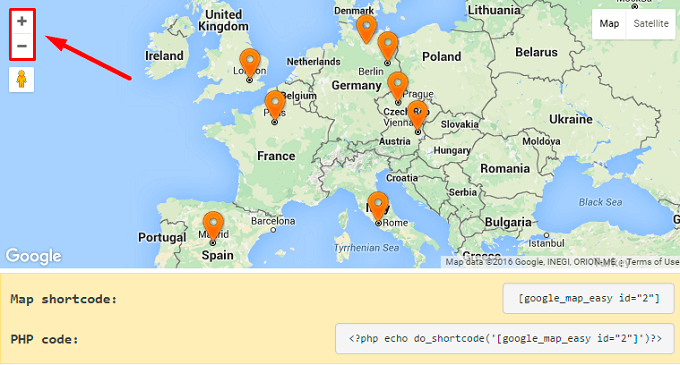The image size is (680, 365).
Task: Open the orange marker on Madrid
Action: coord(213,226)
